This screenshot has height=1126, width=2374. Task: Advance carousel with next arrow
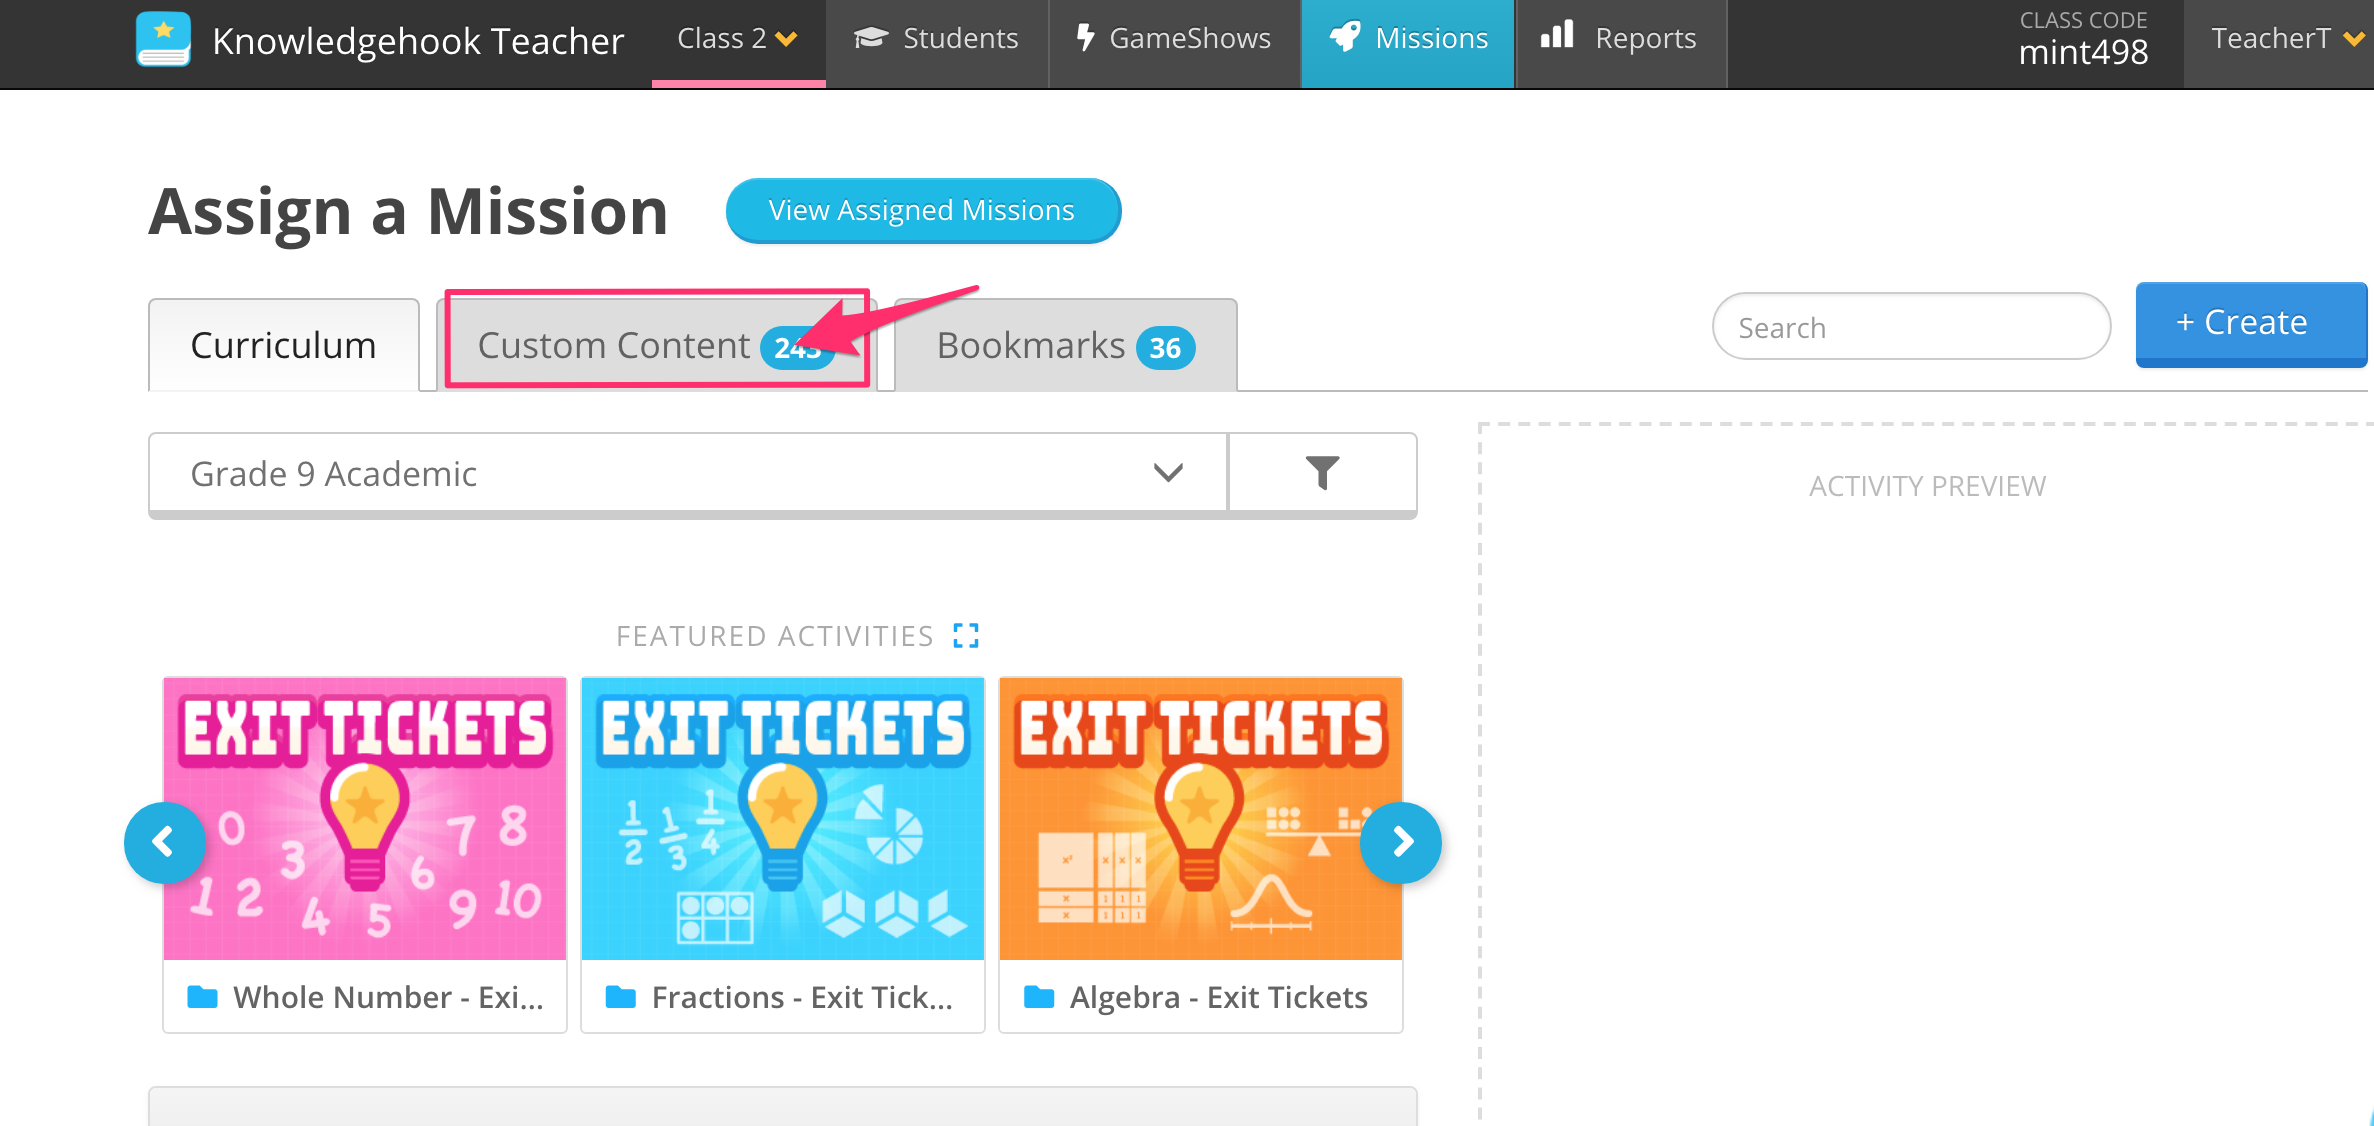click(1400, 842)
